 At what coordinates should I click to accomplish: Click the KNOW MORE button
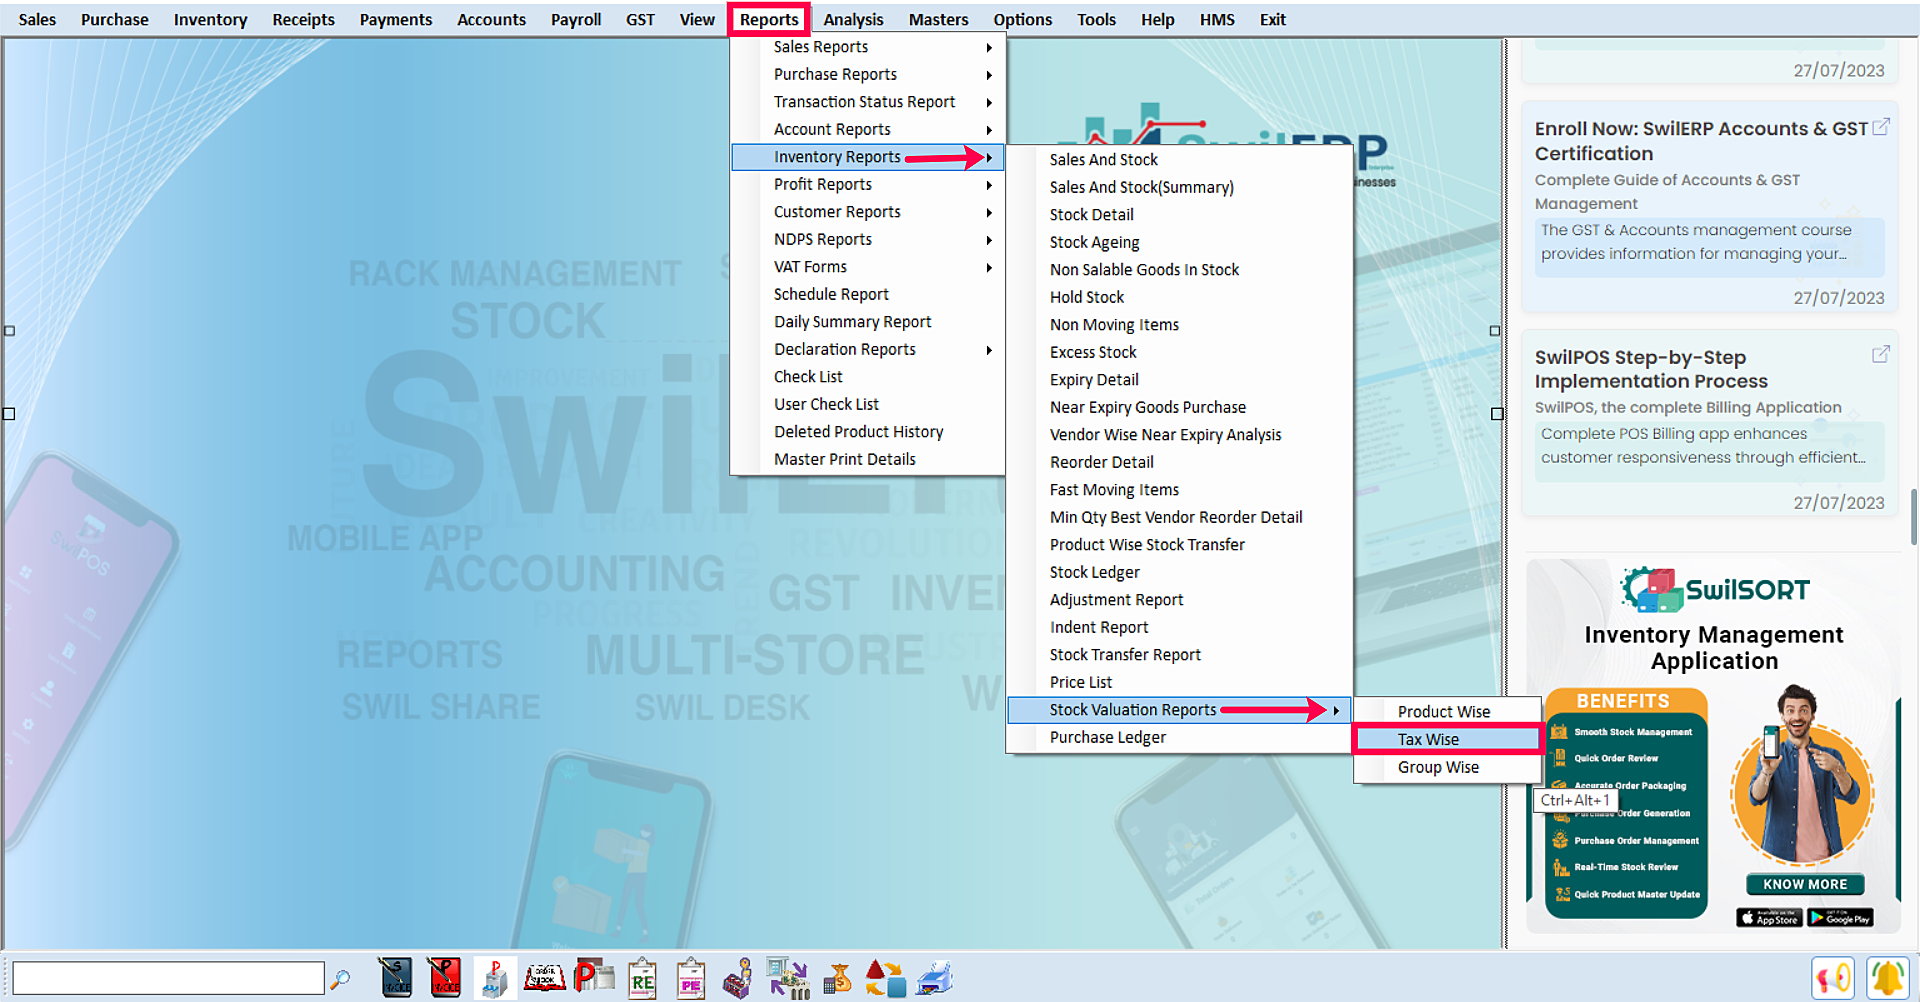click(x=1805, y=884)
